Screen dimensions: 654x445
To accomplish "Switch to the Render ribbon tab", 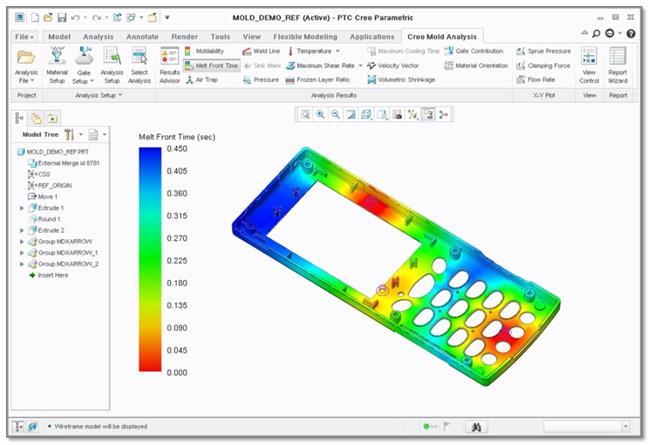I will pyautogui.click(x=184, y=37).
